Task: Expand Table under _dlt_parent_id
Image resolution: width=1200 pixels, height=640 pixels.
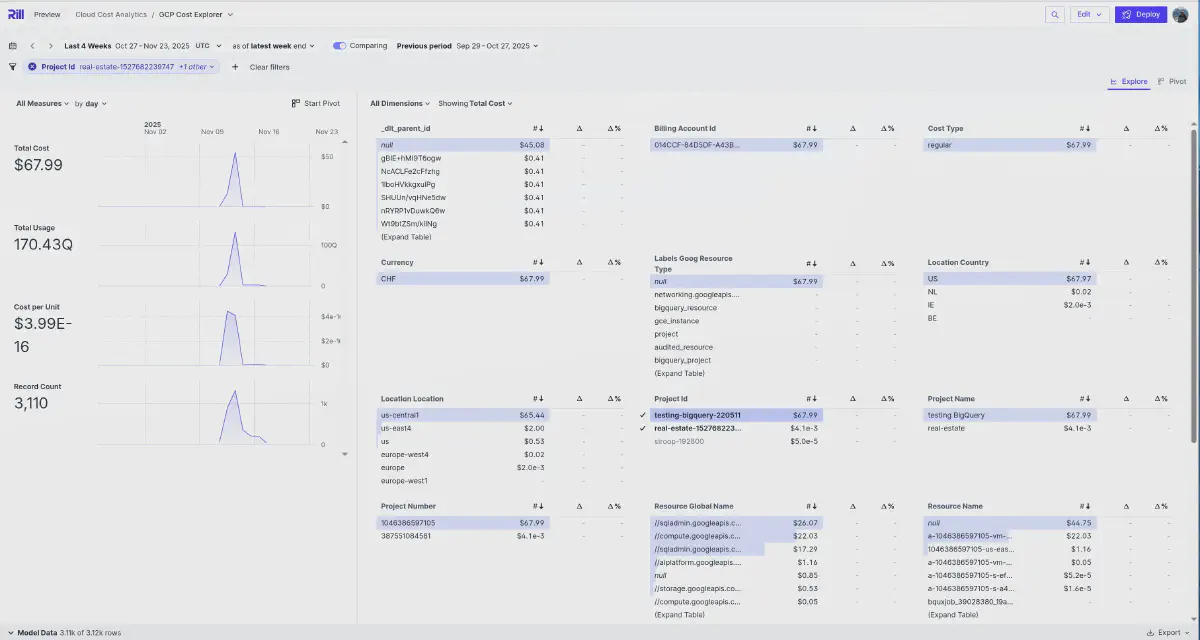Action: tap(406, 237)
